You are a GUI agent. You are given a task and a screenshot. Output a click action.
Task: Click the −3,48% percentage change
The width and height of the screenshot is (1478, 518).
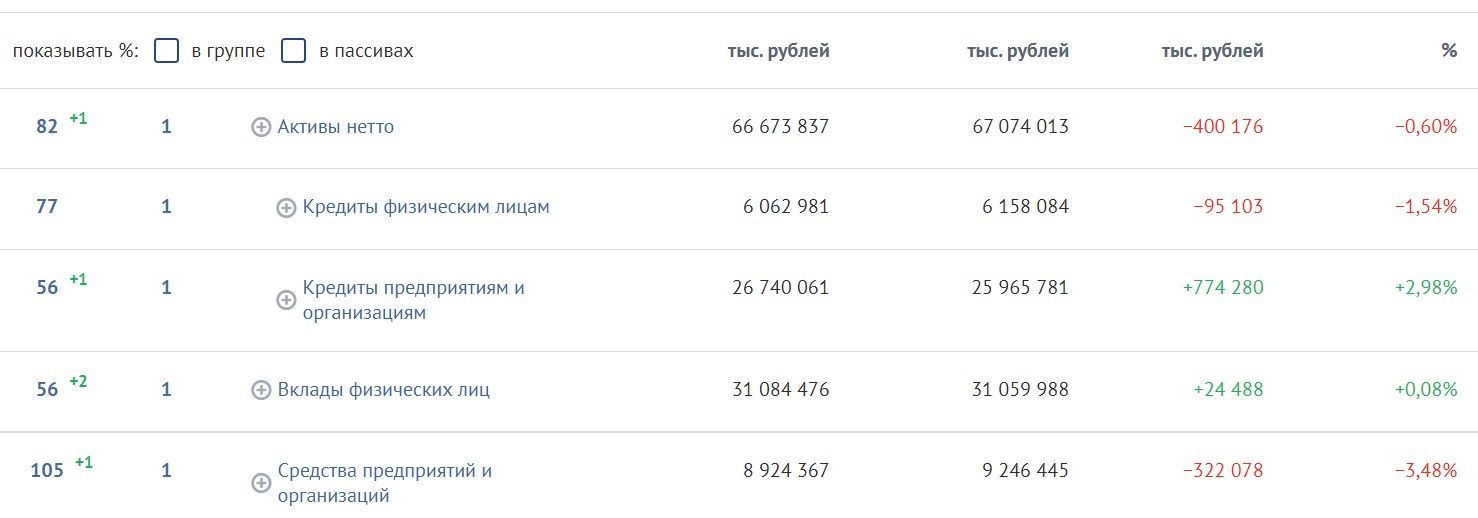tap(1426, 471)
